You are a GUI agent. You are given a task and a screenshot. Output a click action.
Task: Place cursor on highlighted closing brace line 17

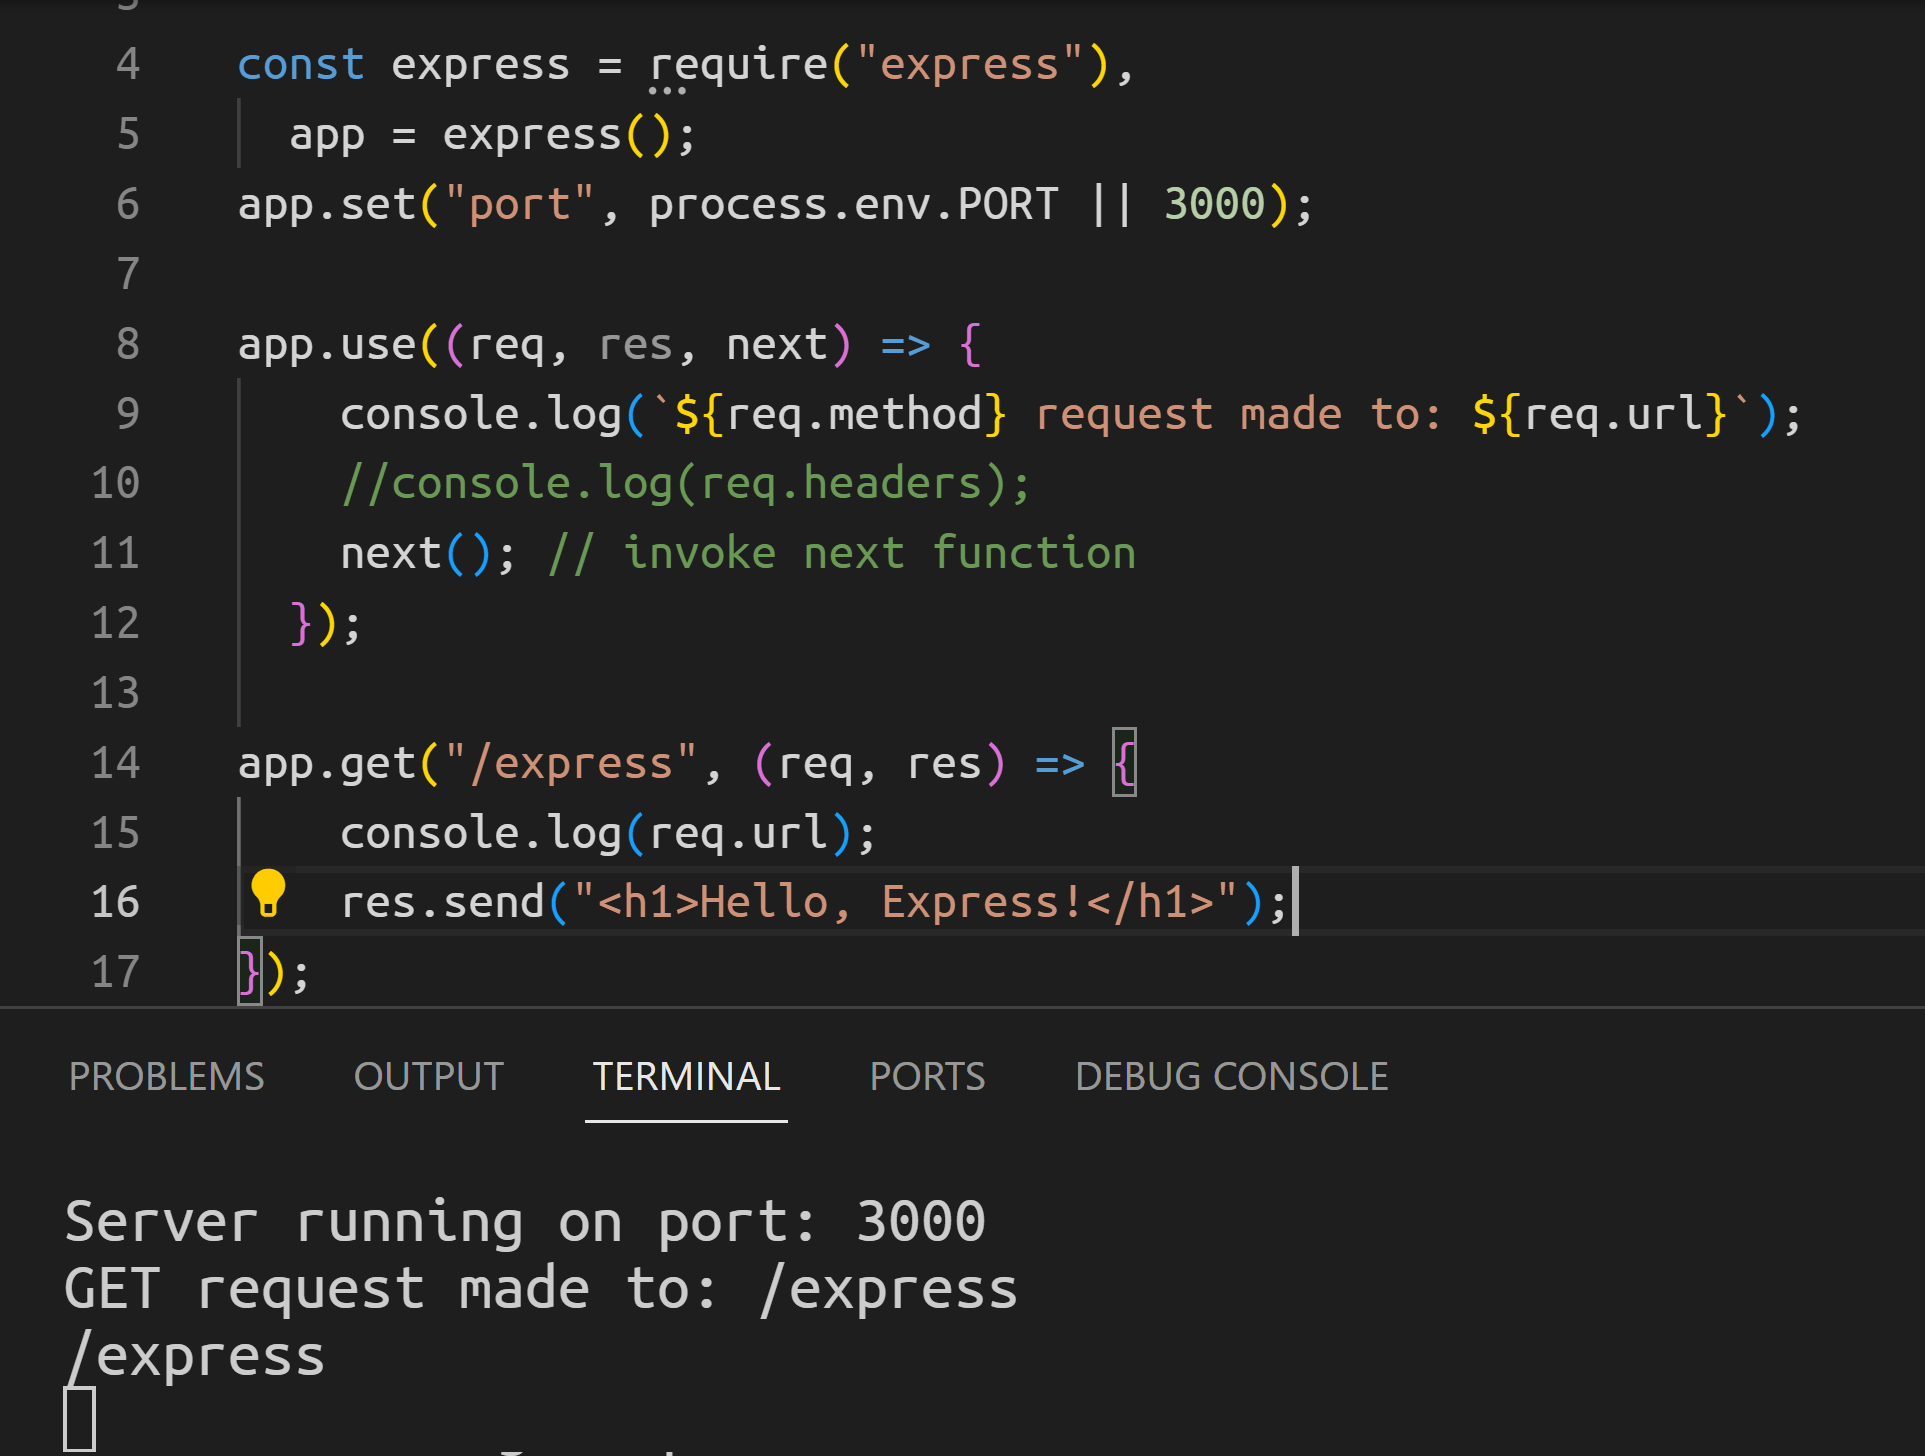coord(249,972)
